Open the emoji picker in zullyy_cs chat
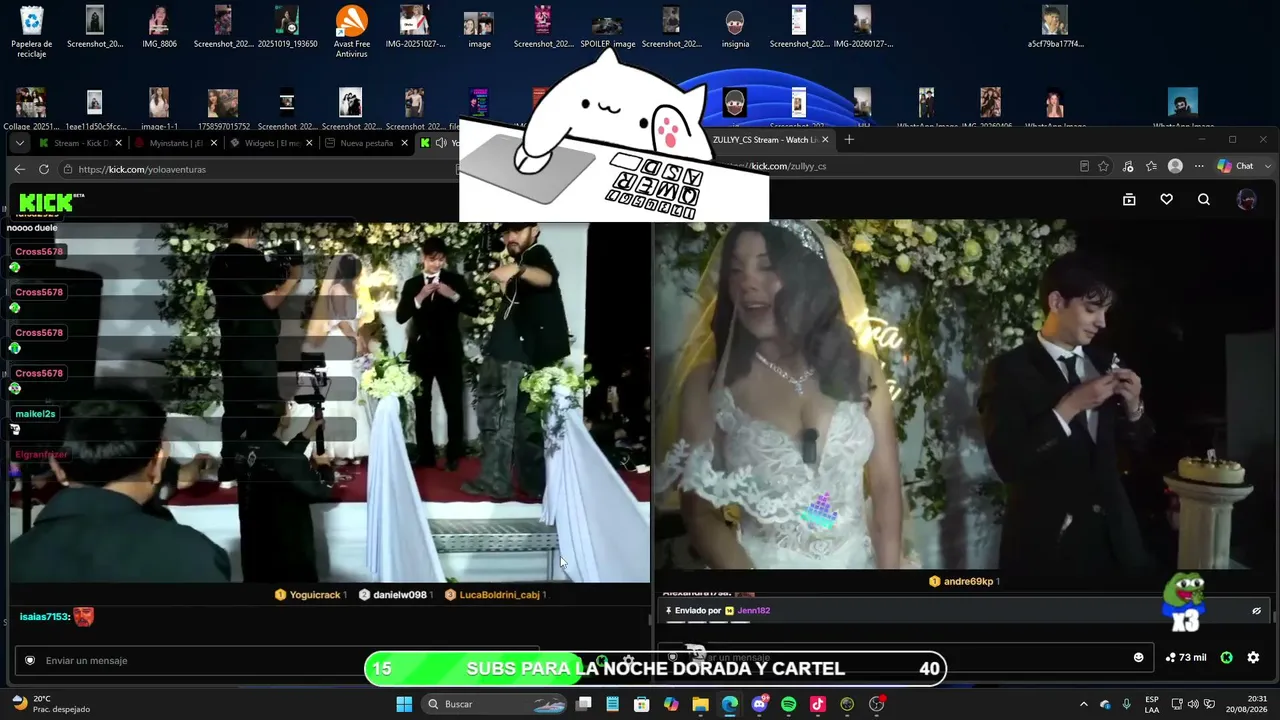 [1138, 657]
